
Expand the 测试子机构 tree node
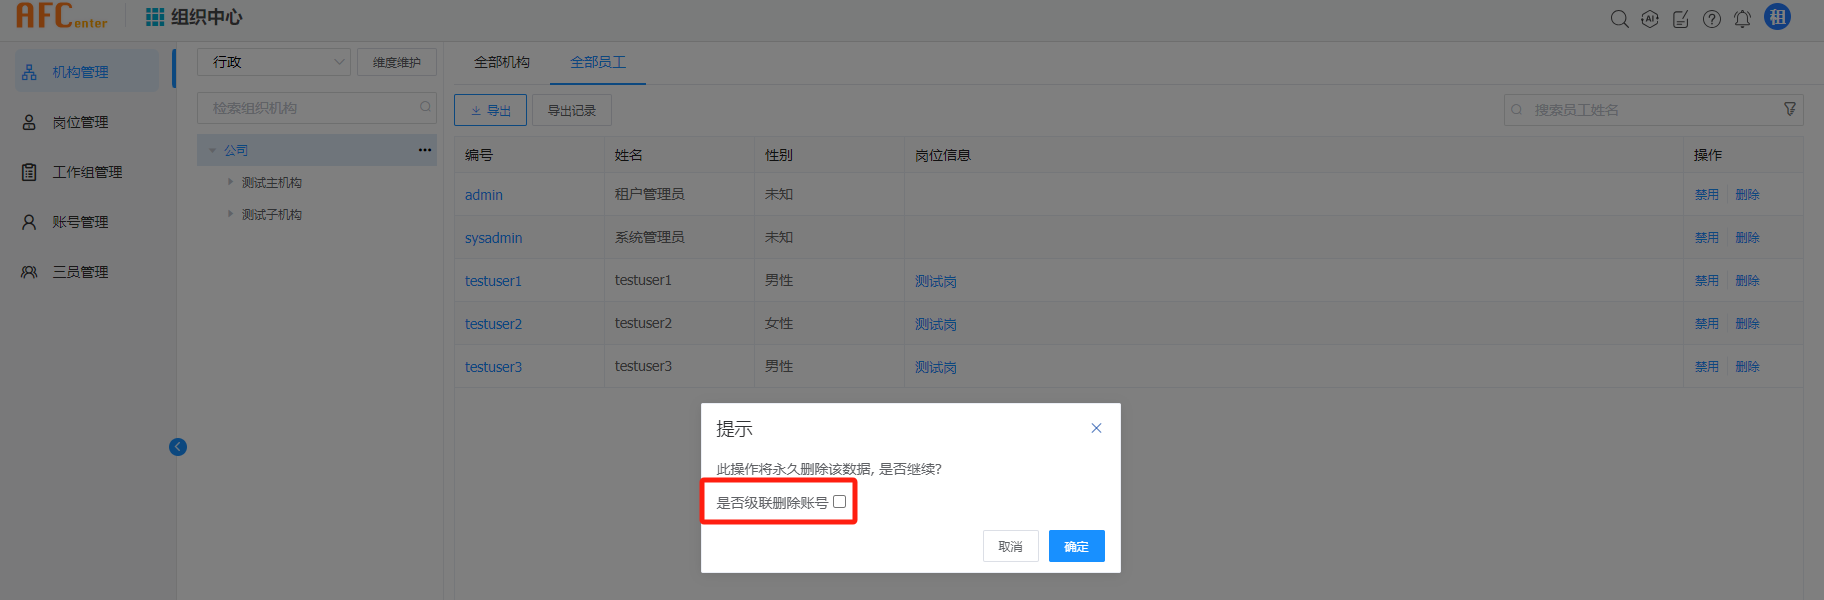(230, 214)
